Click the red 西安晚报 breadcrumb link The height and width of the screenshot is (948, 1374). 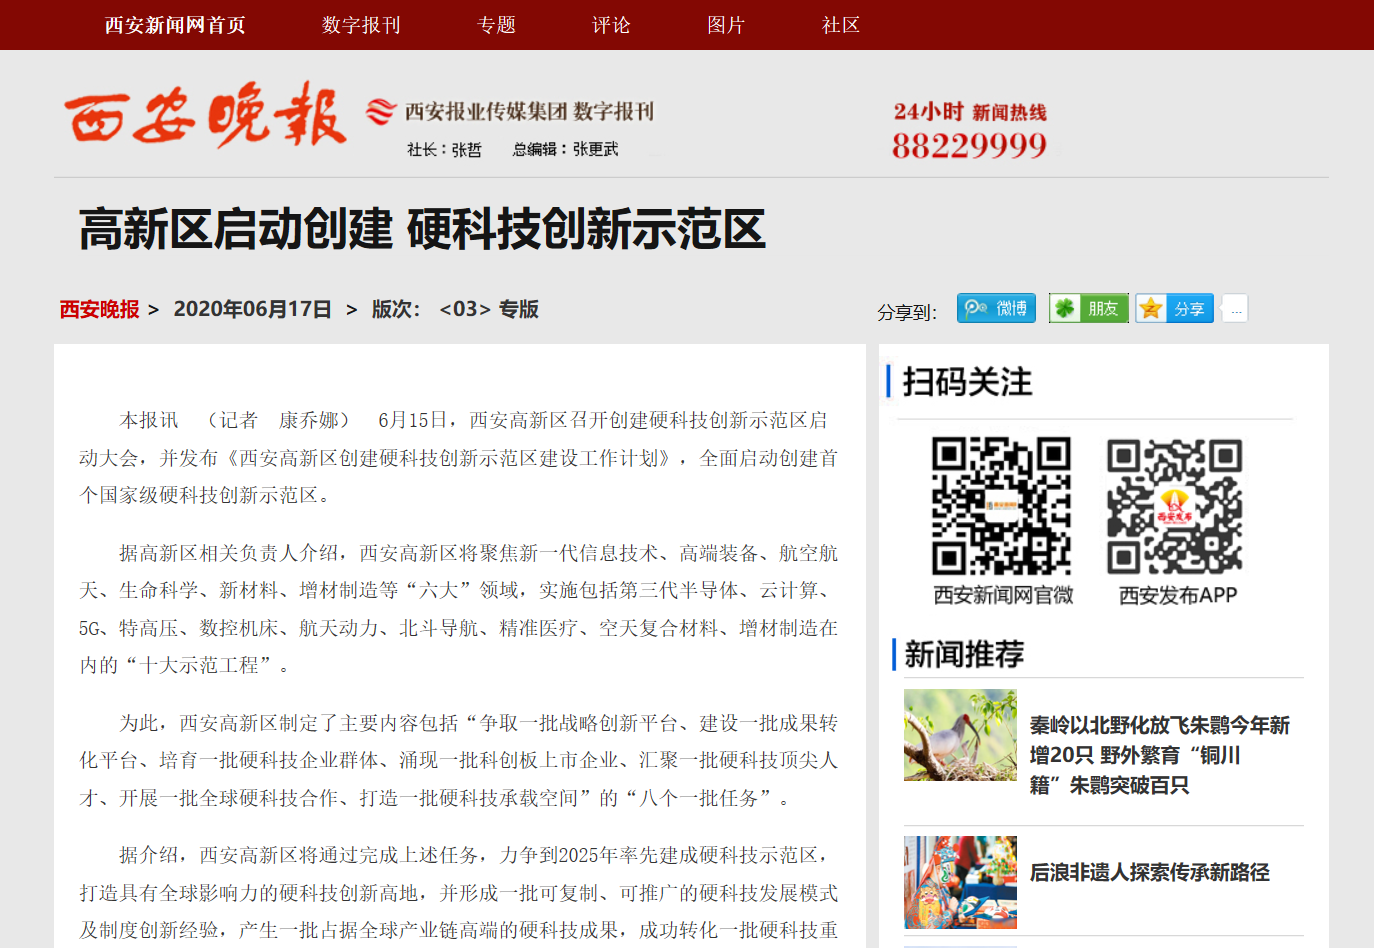pos(99,309)
